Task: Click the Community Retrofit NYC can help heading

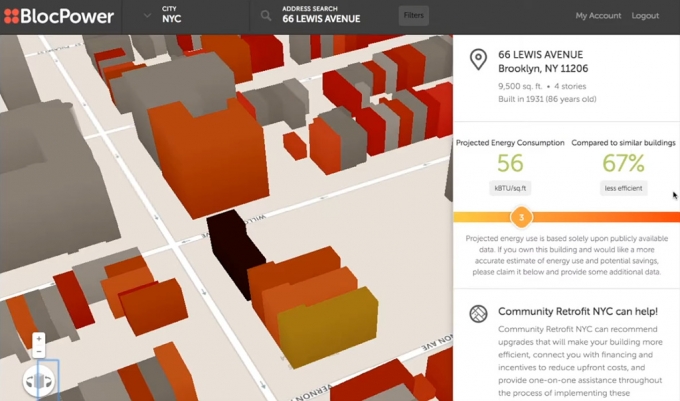Action: pyautogui.click(x=578, y=311)
